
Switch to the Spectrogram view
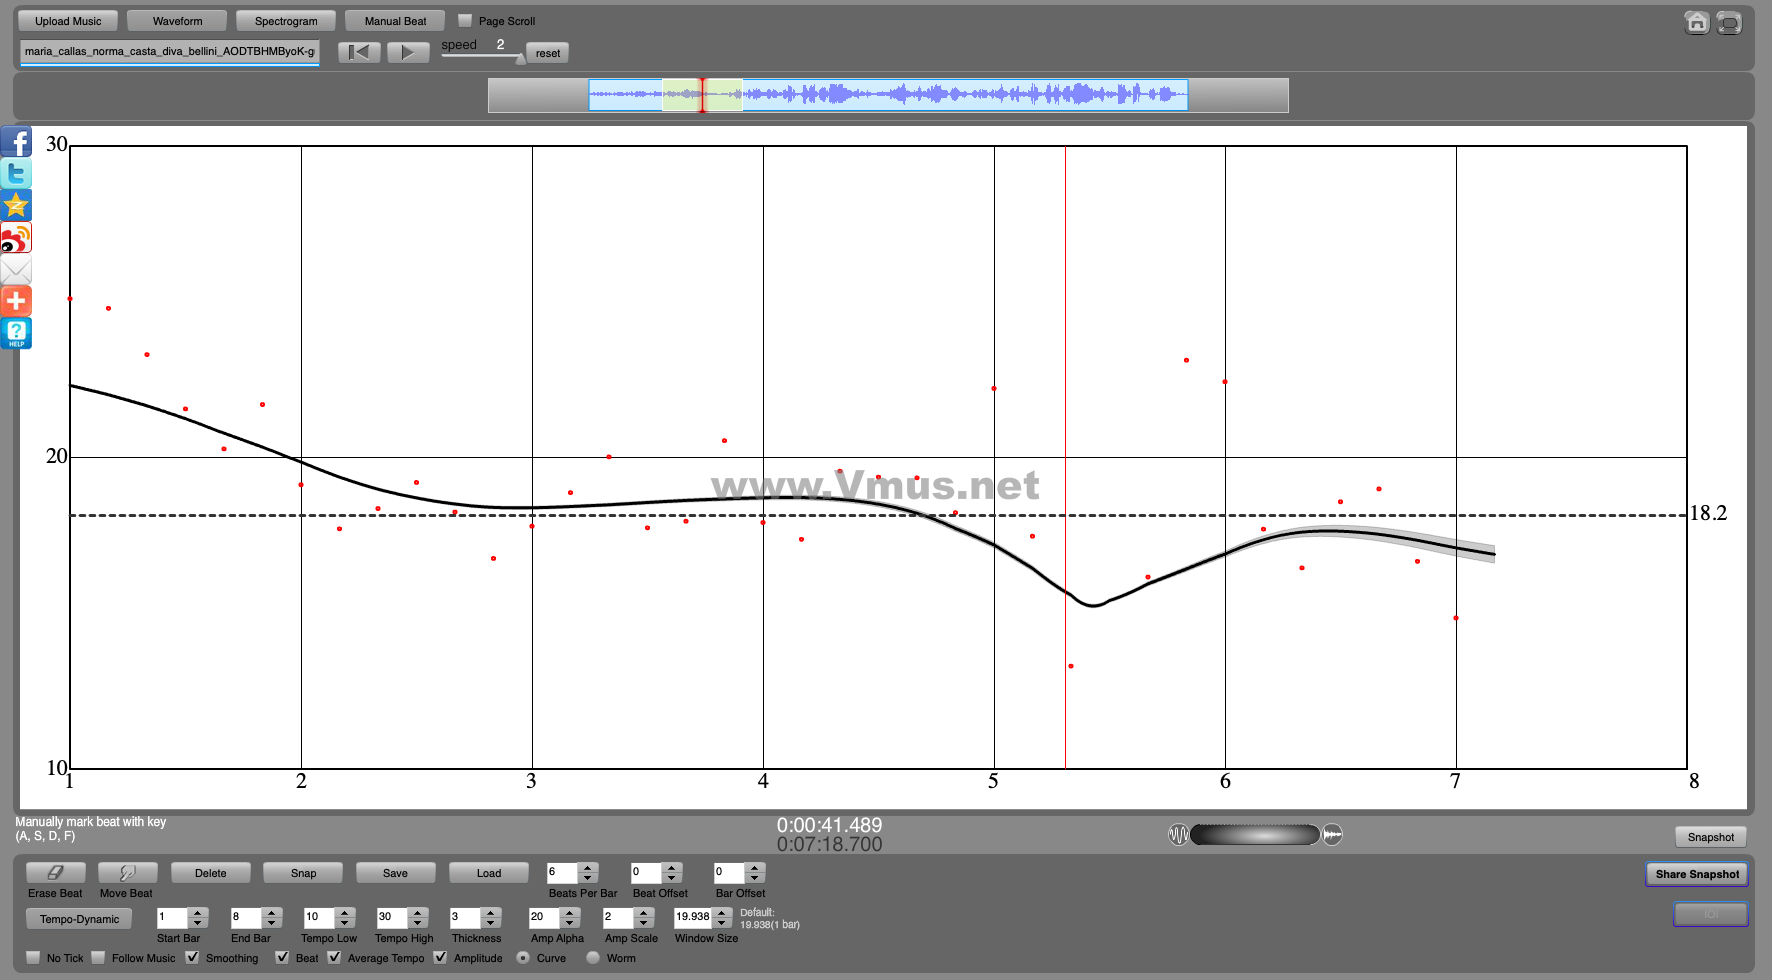pos(286,21)
